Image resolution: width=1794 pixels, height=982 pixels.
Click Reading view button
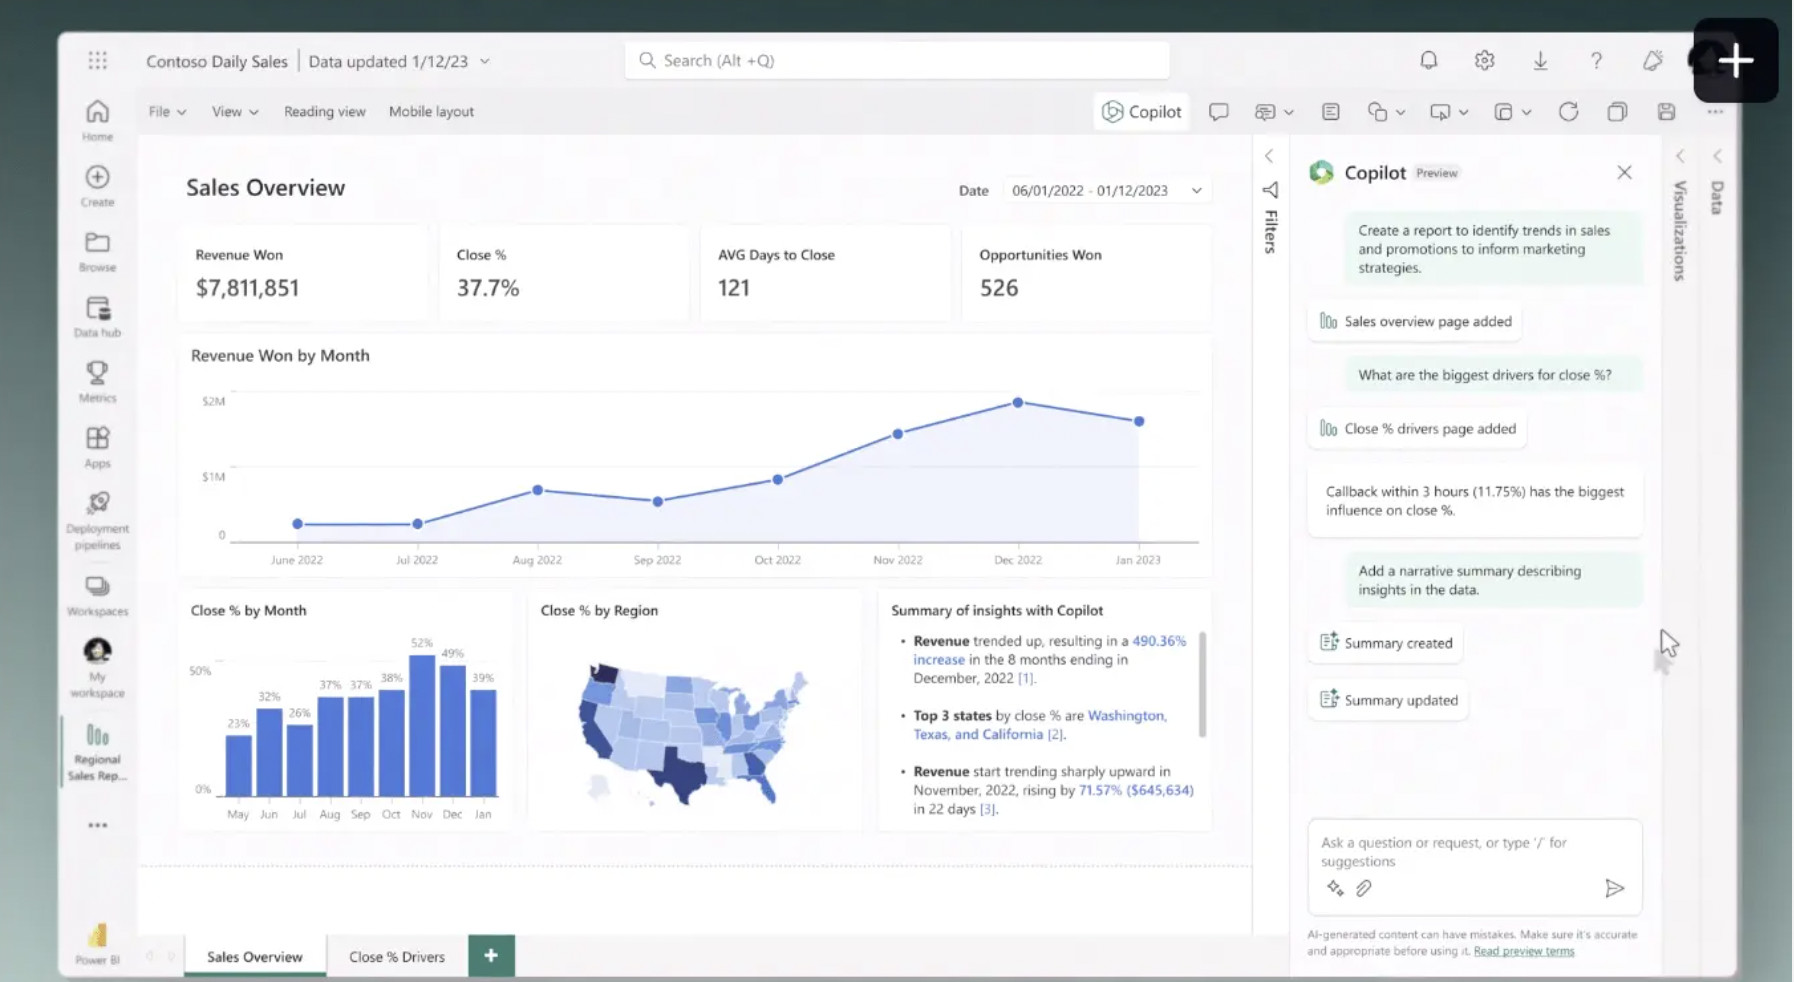(324, 112)
